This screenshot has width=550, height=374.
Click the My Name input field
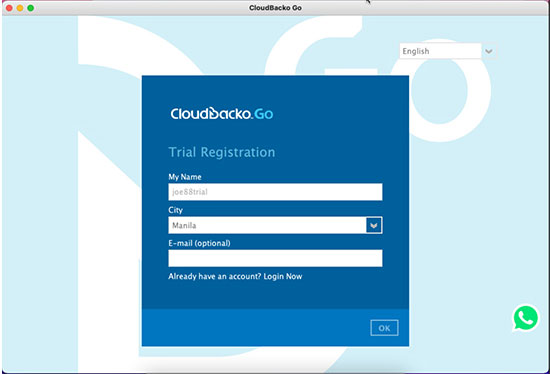click(x=275, y=192)
